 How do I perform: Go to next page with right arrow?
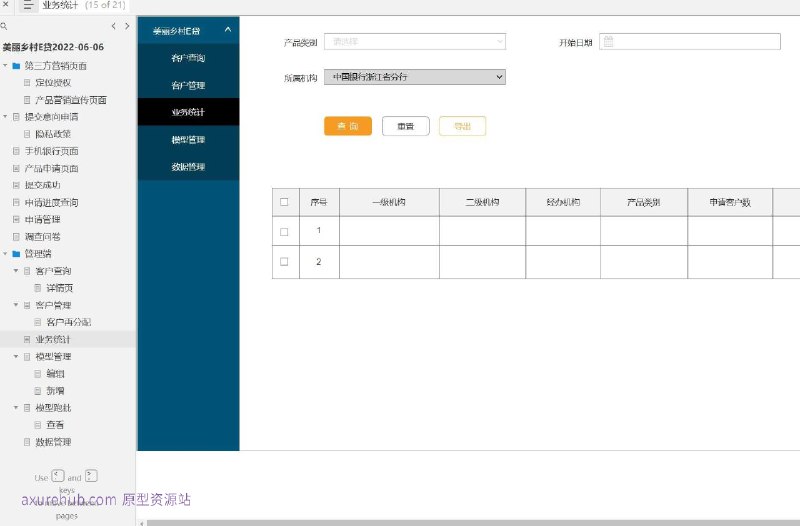tap(127, 26)
